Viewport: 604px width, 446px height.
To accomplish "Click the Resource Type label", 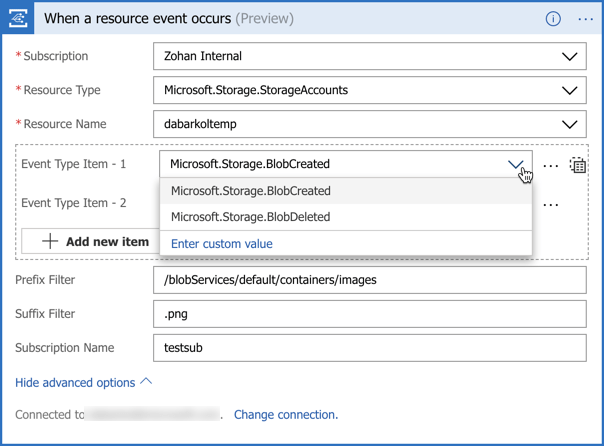I will (x=62, y=90).
